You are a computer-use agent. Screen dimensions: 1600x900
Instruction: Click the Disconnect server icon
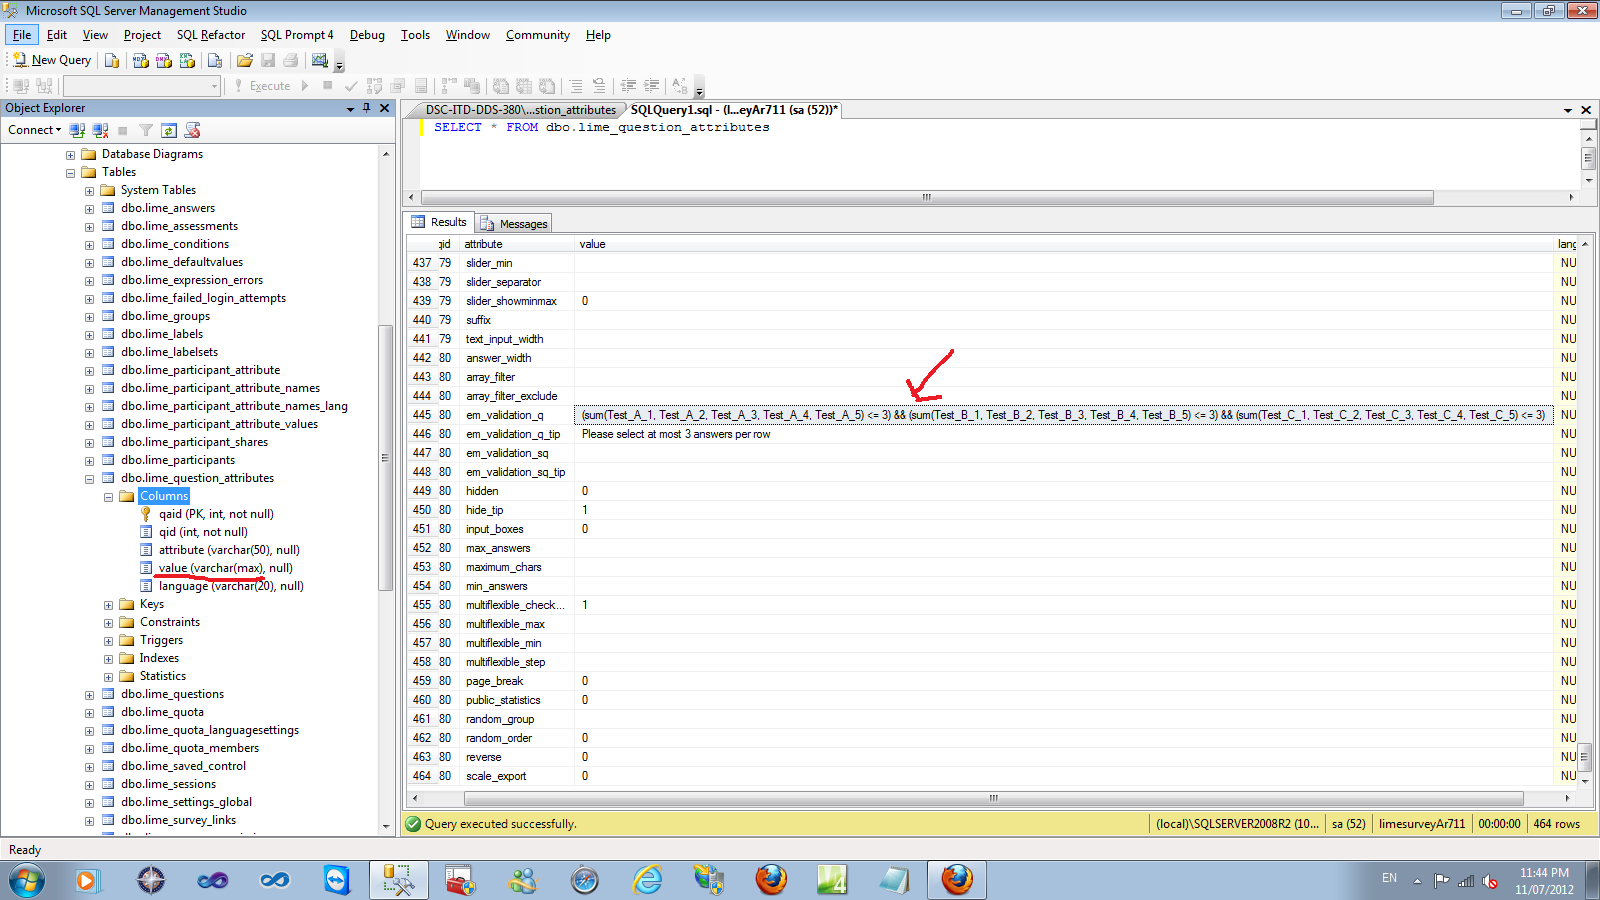point(100,131)
